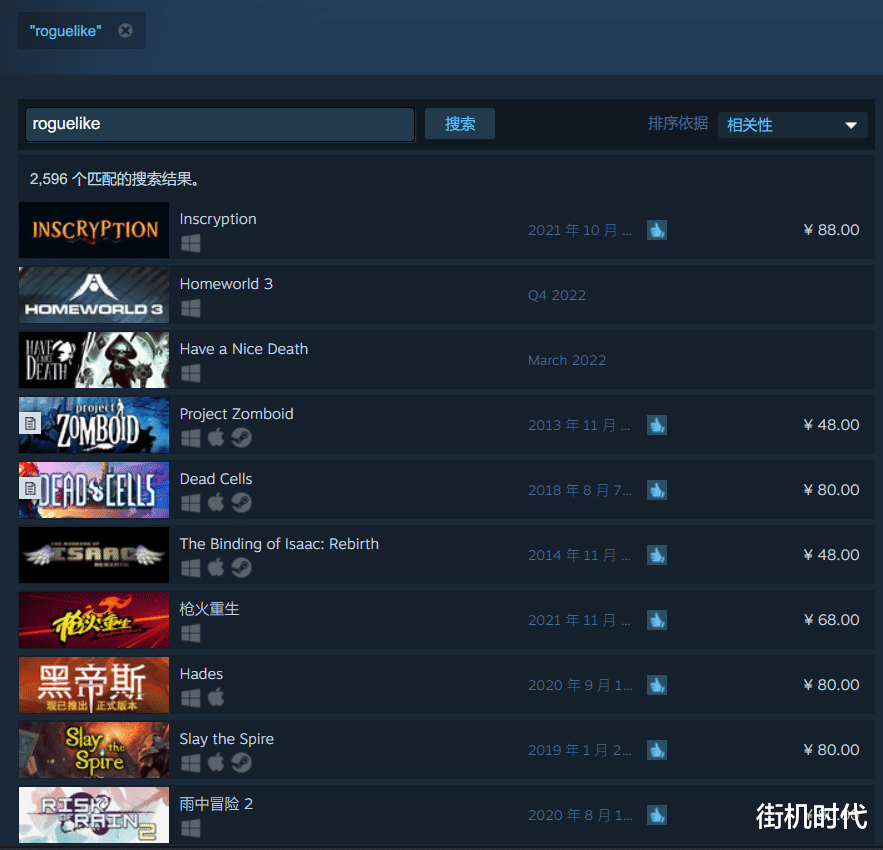Click the Windows icon under Binding of Isaac

point(191,568)
